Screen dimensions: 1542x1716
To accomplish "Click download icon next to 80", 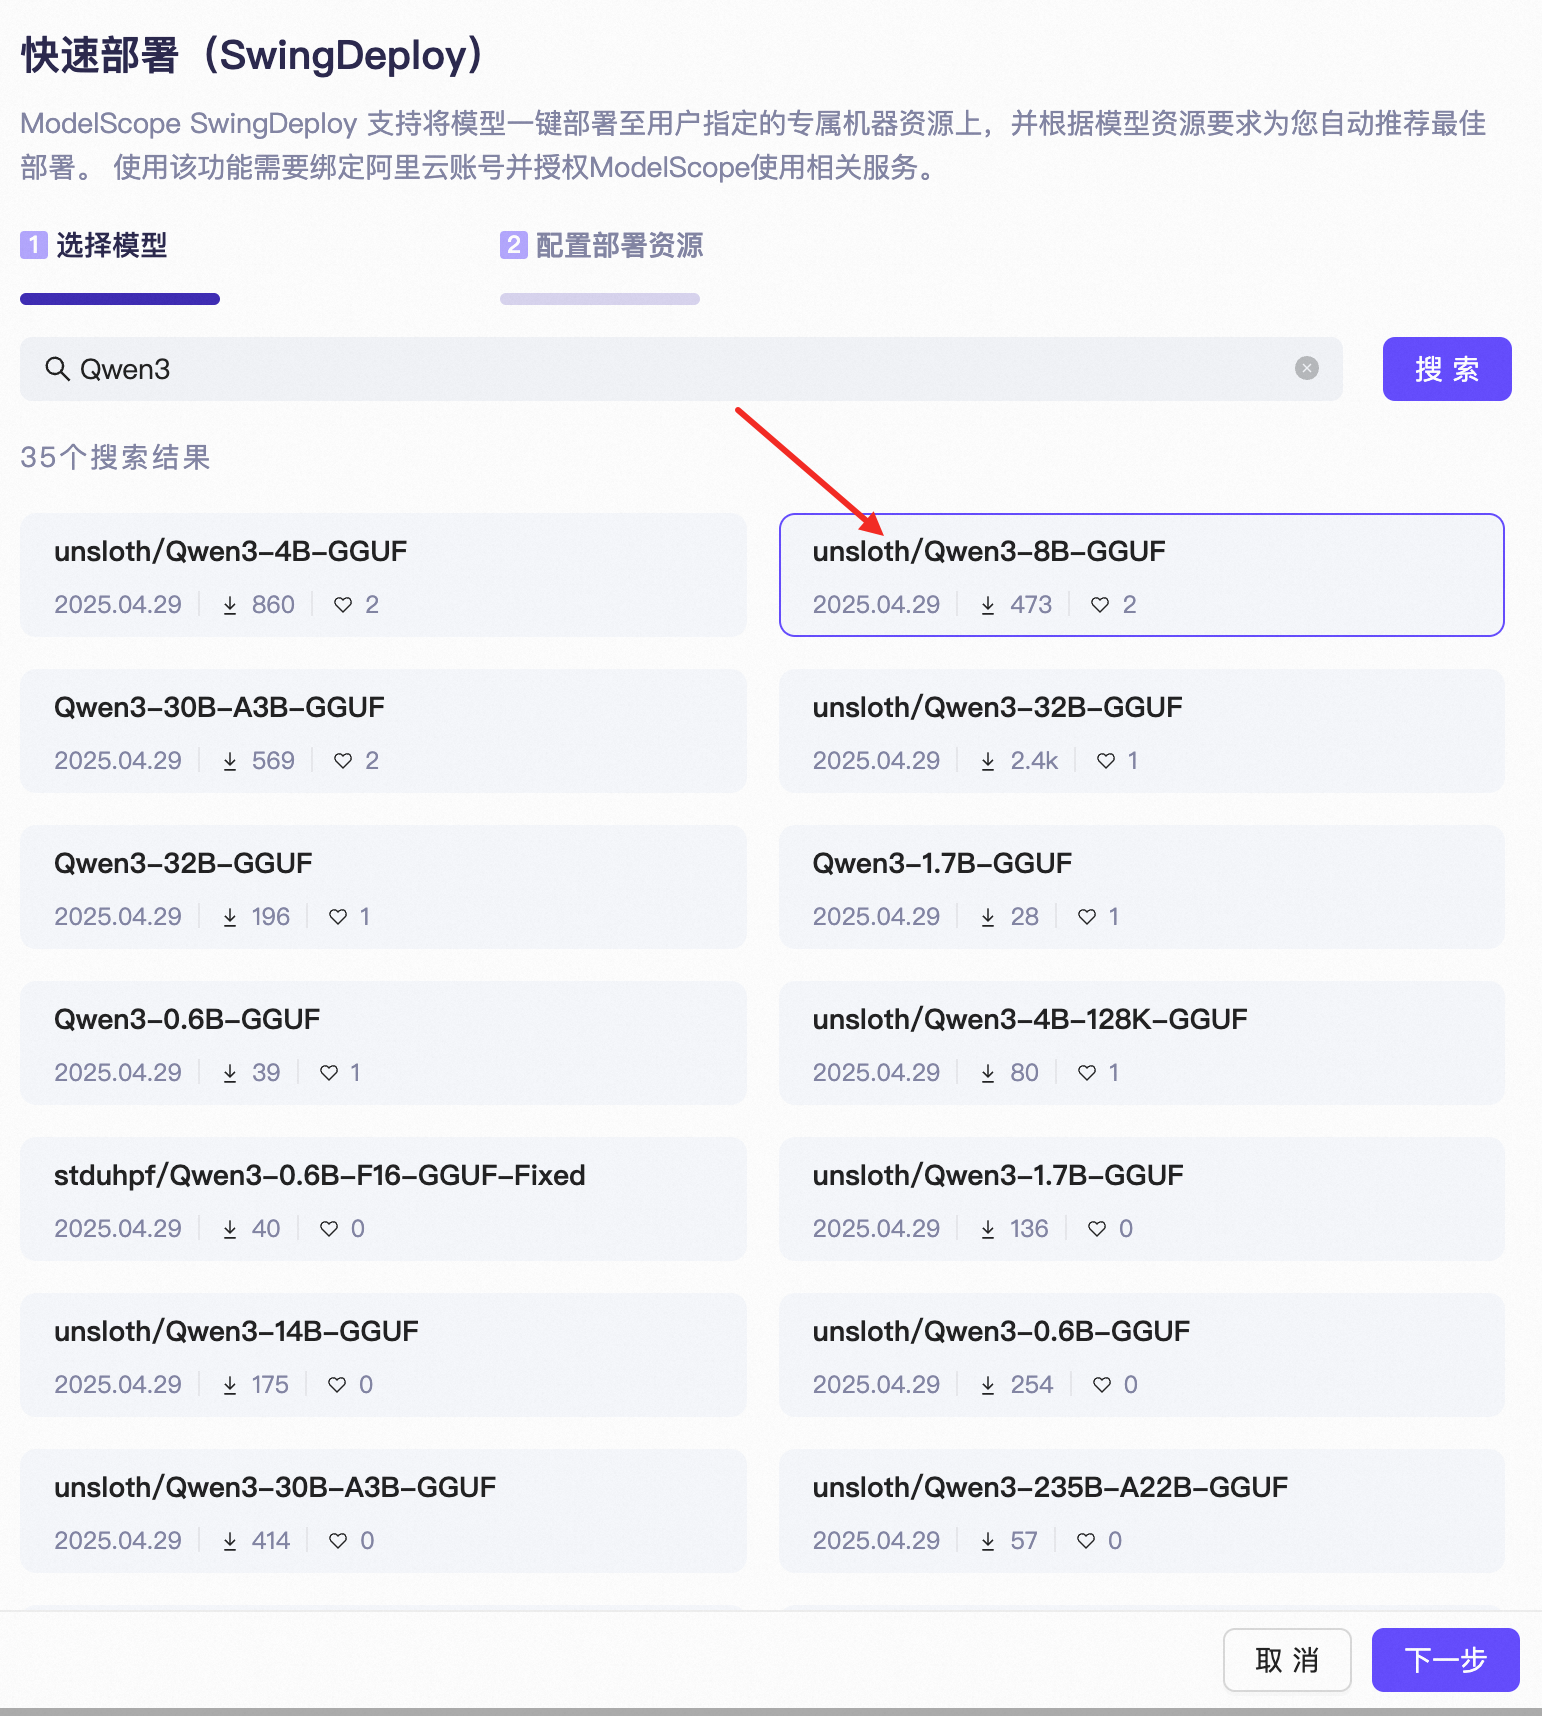I will (988, 1073).
